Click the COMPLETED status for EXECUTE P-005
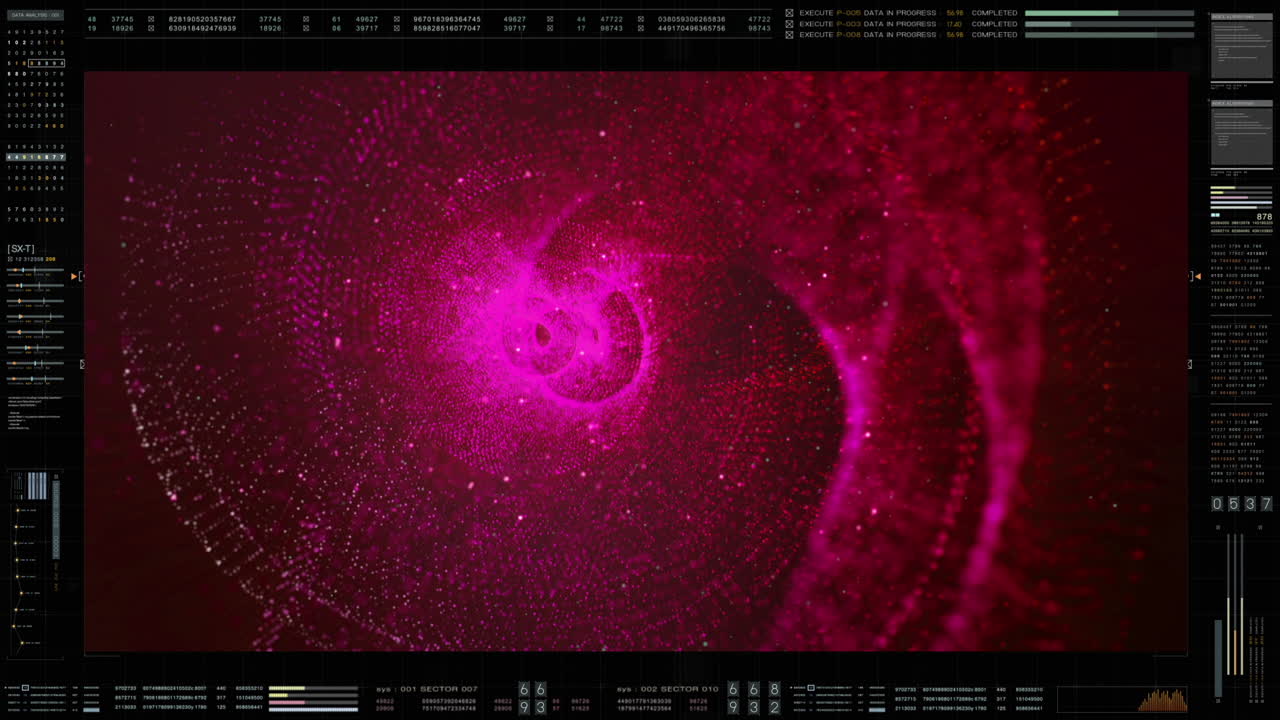The width and height of the screenshot is (1280, 720). point(995,12)
